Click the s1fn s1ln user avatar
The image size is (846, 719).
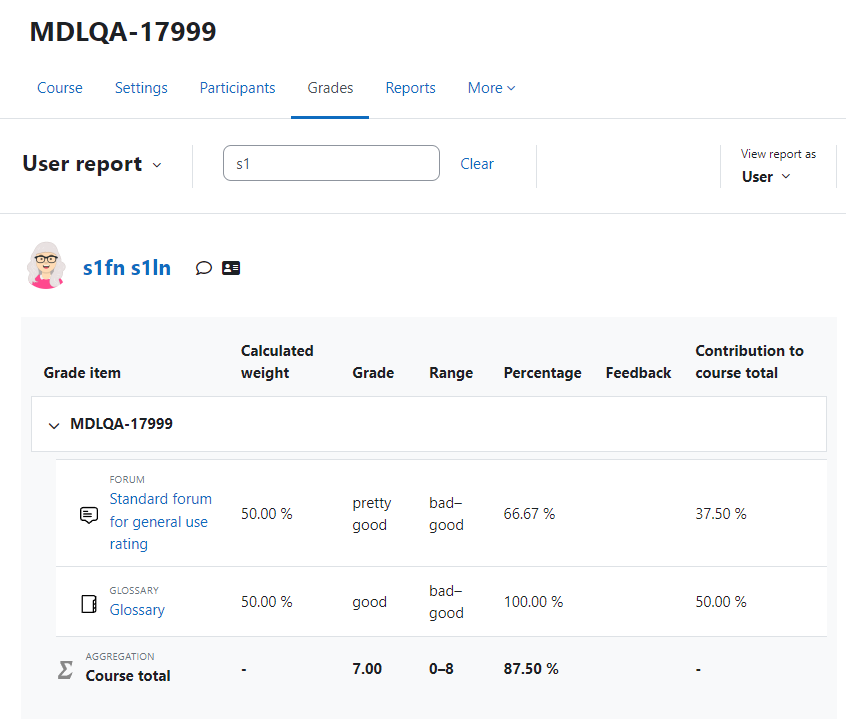click(x=46, y=265)
